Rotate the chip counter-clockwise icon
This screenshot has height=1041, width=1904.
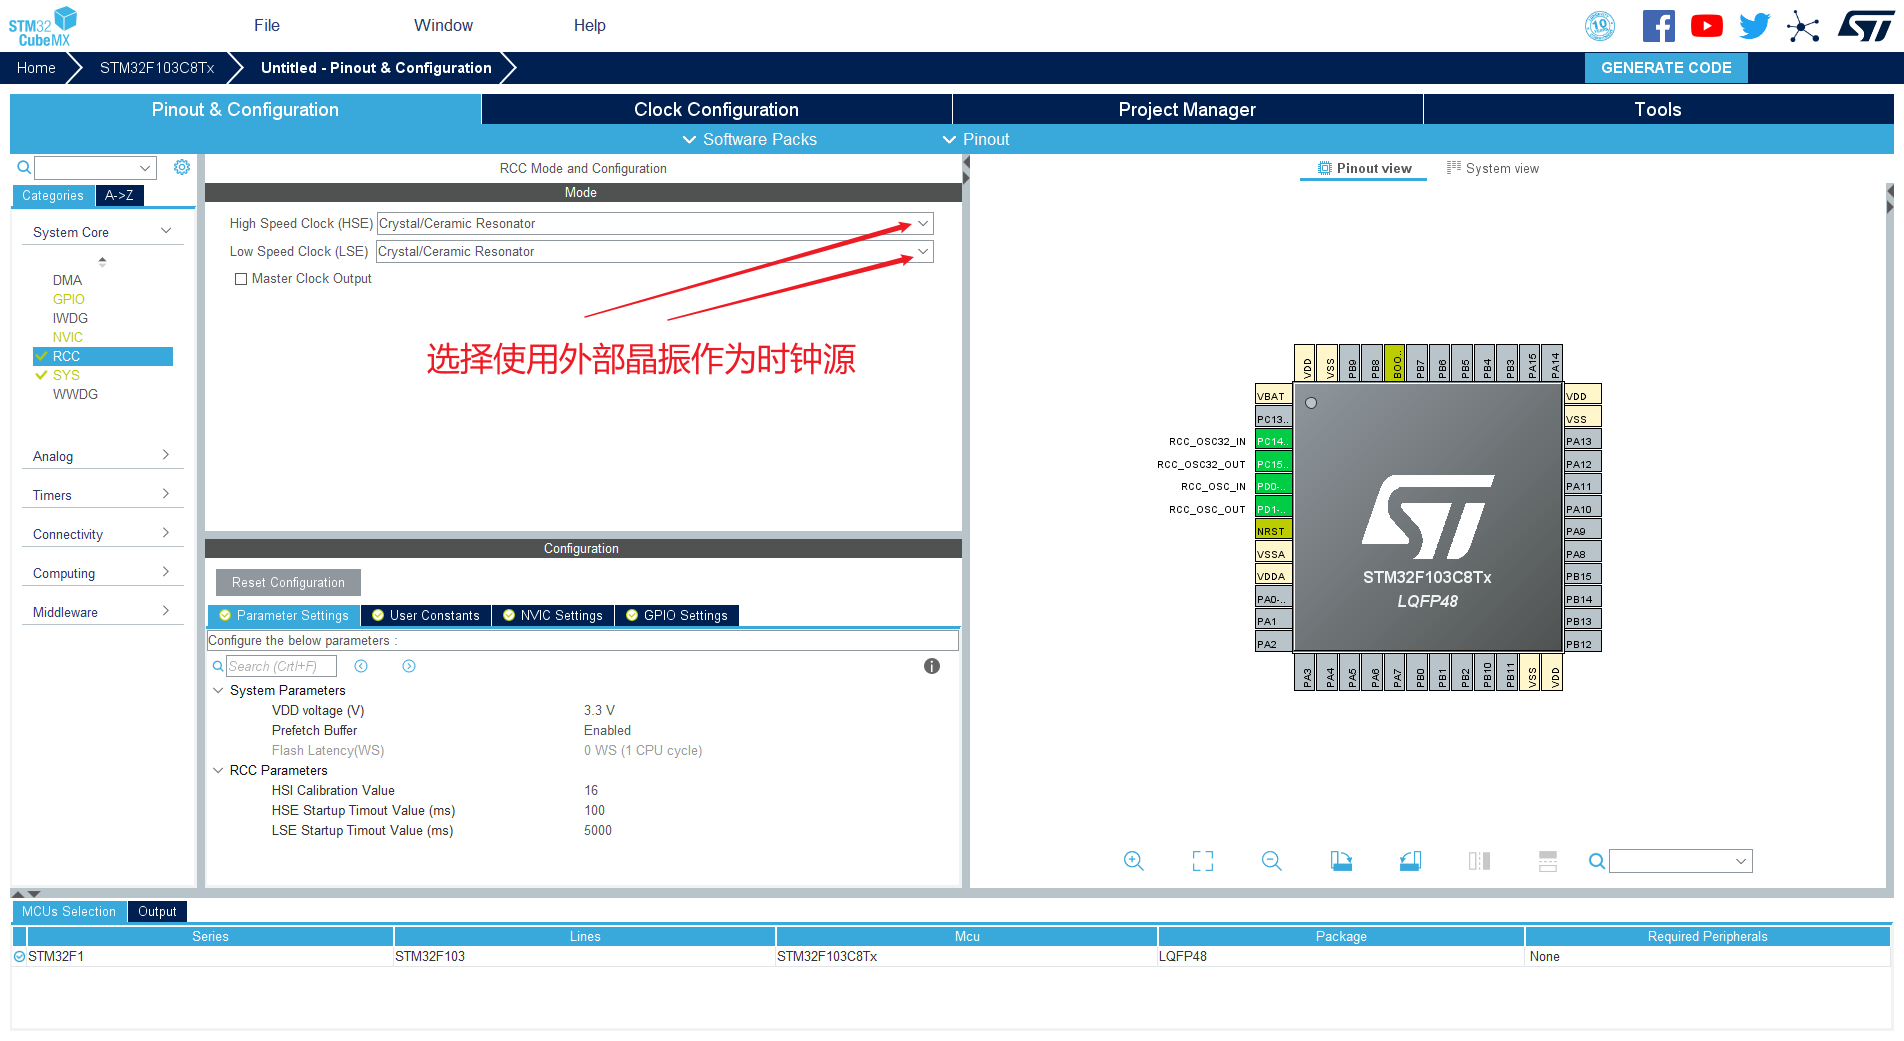(1410, 861)
